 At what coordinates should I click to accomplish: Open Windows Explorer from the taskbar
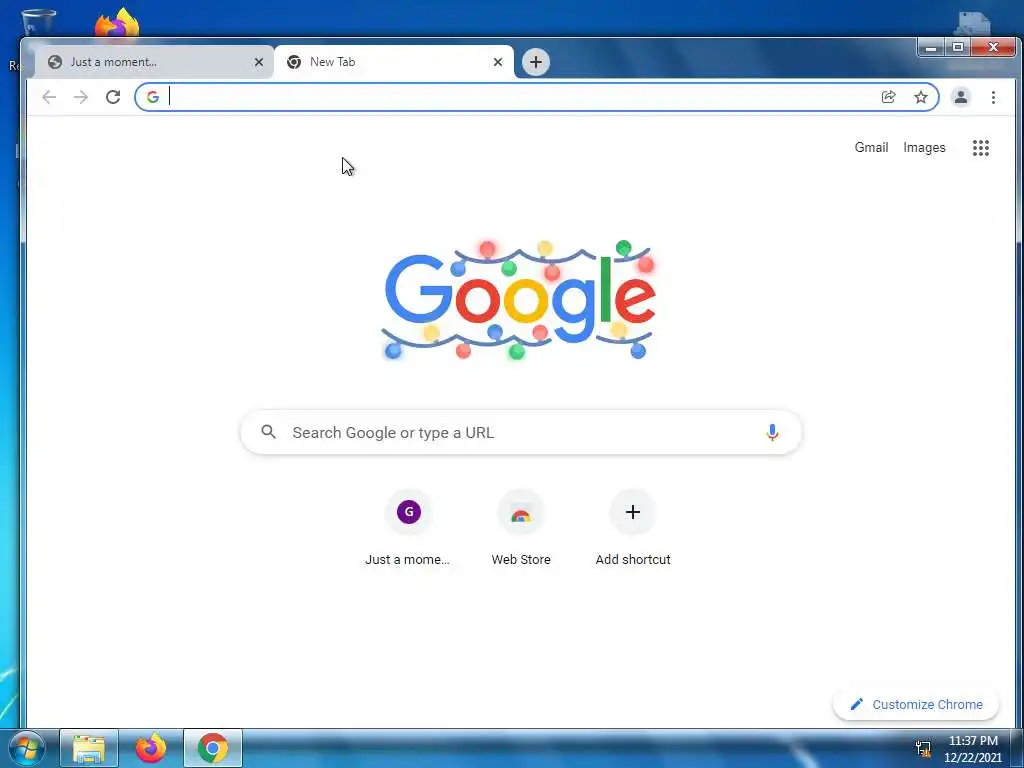pyautogui.click(x=89, y=748)
